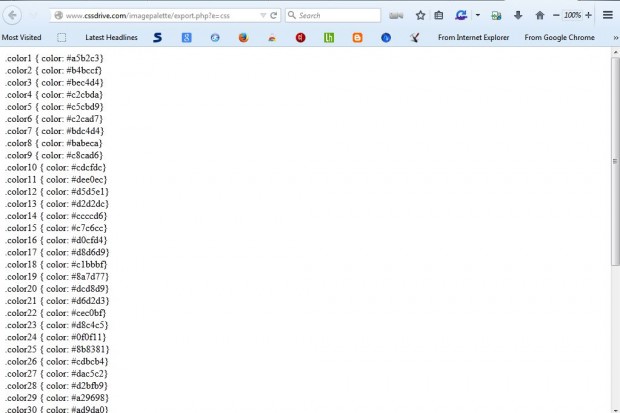Click the line '.color15 { color: #c7c6cc}'

tap(56, 228)
